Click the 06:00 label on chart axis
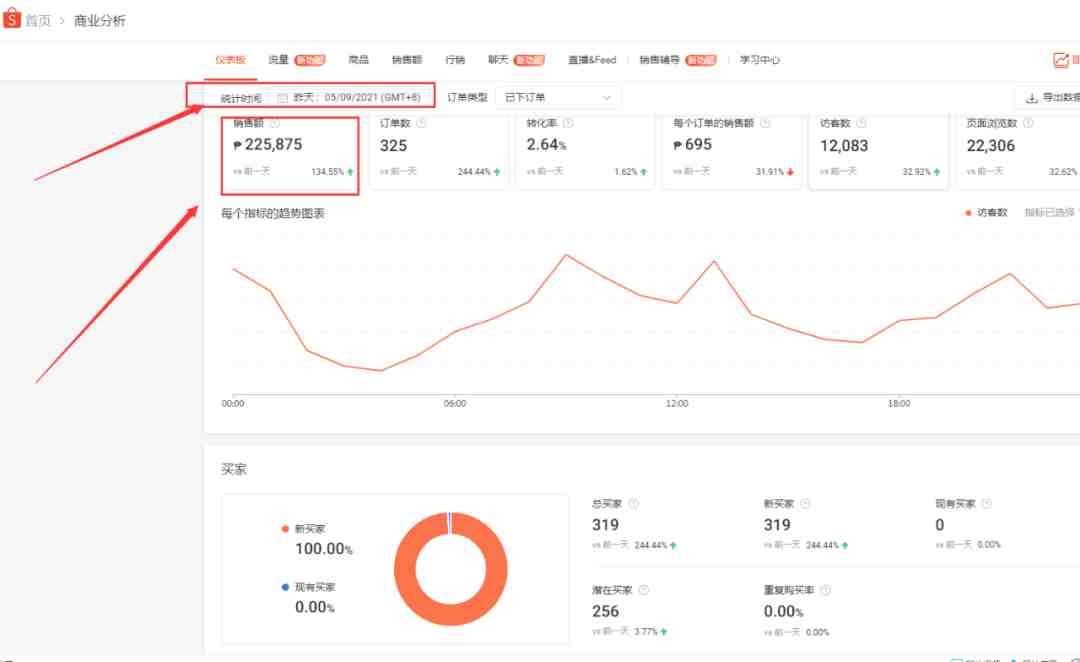This screenshot has width=1080, height=662. click(x=455, y=404)
